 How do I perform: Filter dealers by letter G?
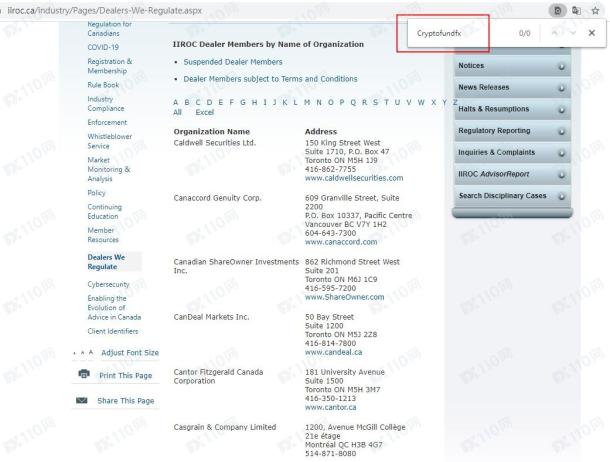[x=243, y=103]
